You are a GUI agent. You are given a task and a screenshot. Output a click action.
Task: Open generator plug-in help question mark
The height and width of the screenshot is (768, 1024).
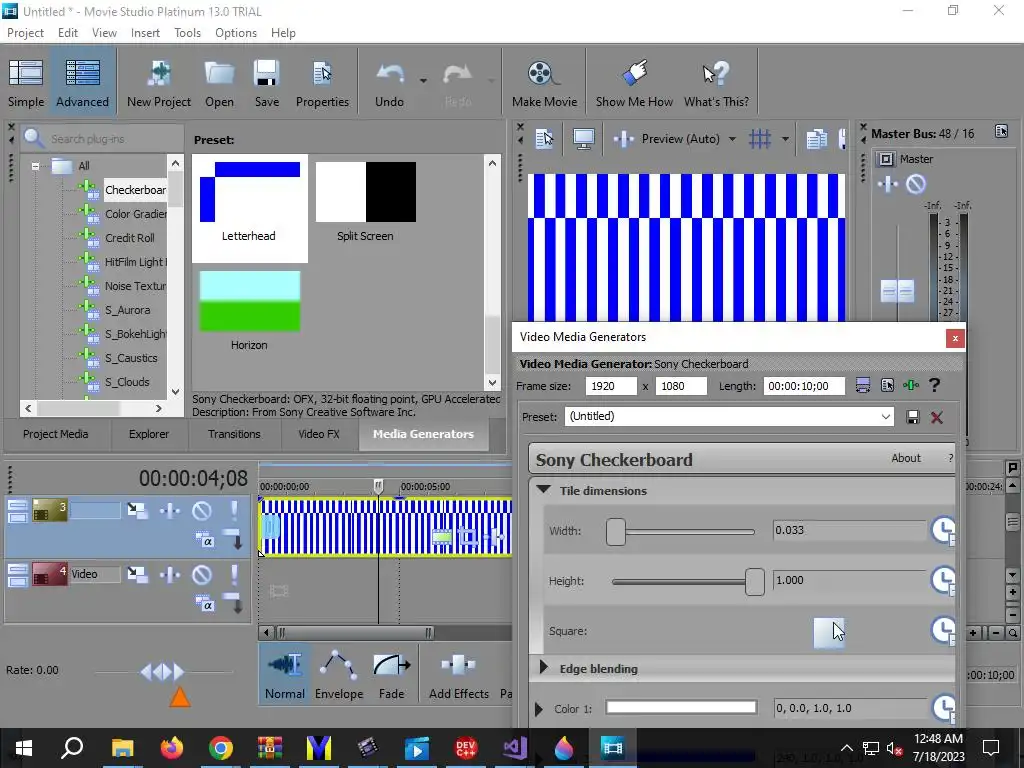point(935,385)
